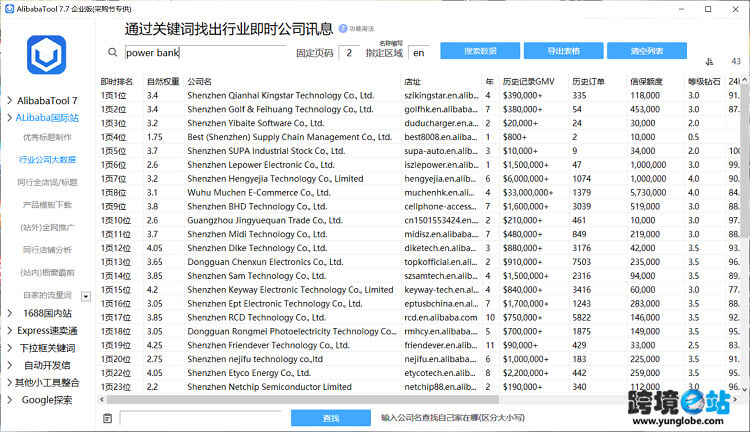This screenshot has width=750, height=432.
Task: Click the 1页17位 ranking cell
Action: pos(115,318)
